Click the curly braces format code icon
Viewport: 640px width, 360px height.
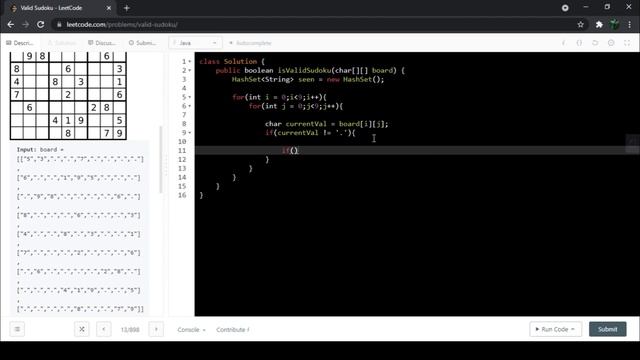(579, 43)
